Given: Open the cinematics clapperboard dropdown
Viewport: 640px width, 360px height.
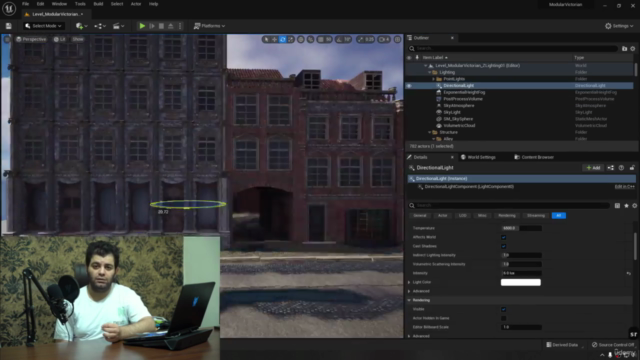Looking at the screenshot, I should (118, 26).
